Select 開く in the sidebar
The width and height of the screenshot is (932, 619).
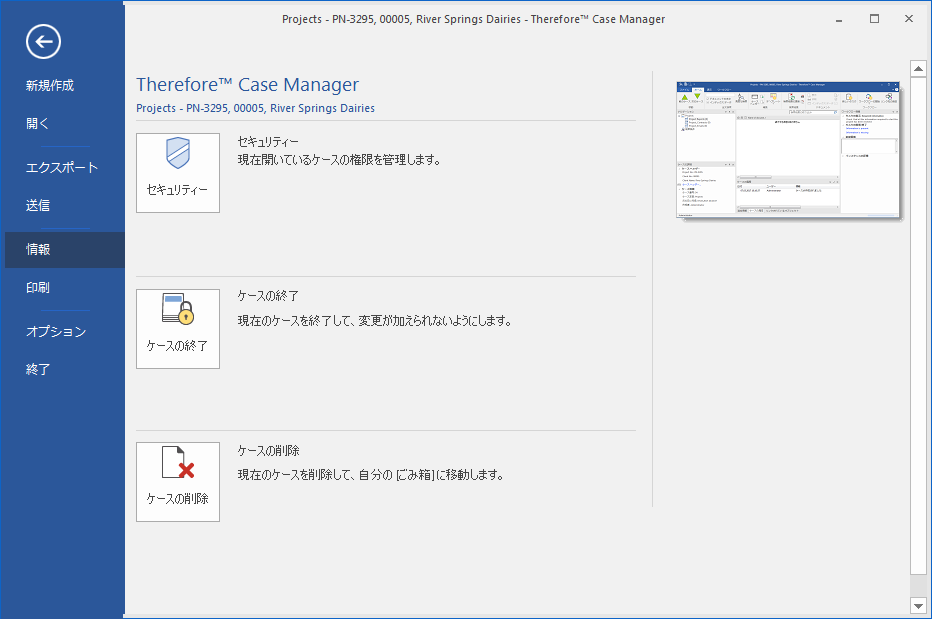37,124
